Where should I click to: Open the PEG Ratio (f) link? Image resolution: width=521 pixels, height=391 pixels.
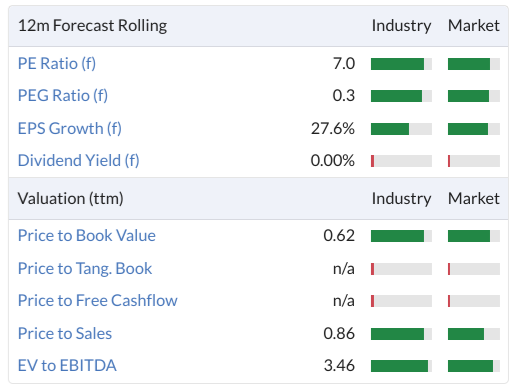63,96
